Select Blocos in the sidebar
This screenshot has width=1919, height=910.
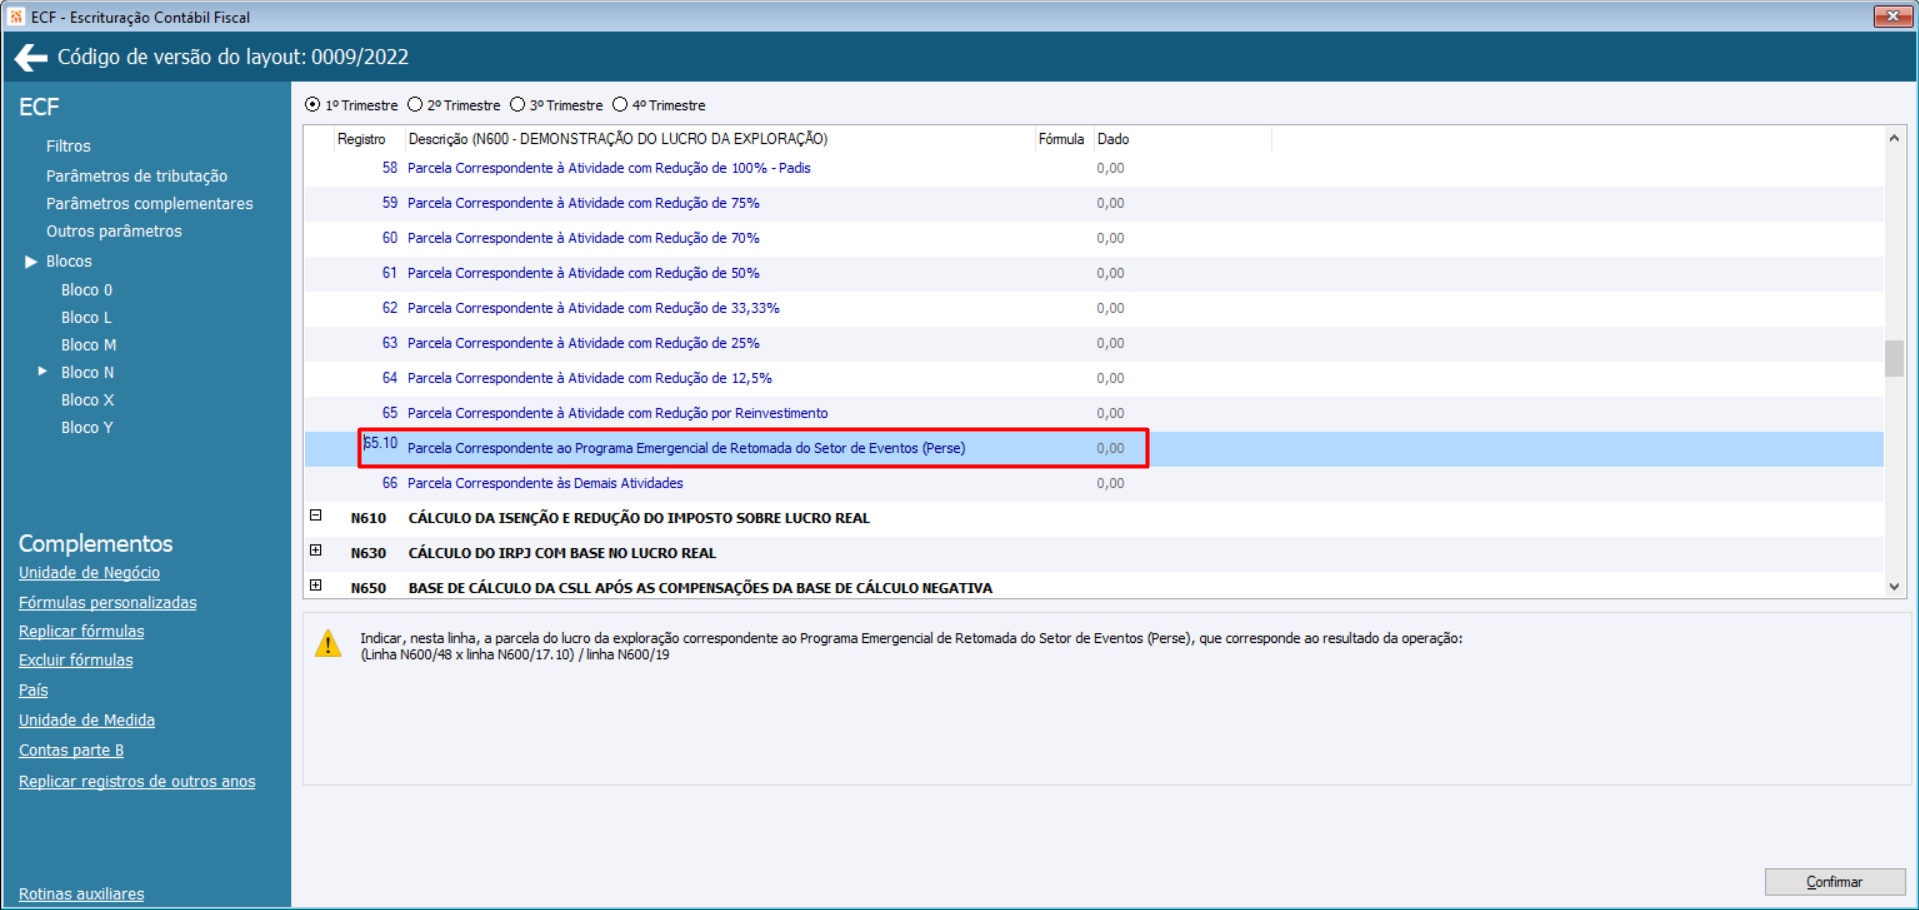[69, 261]
